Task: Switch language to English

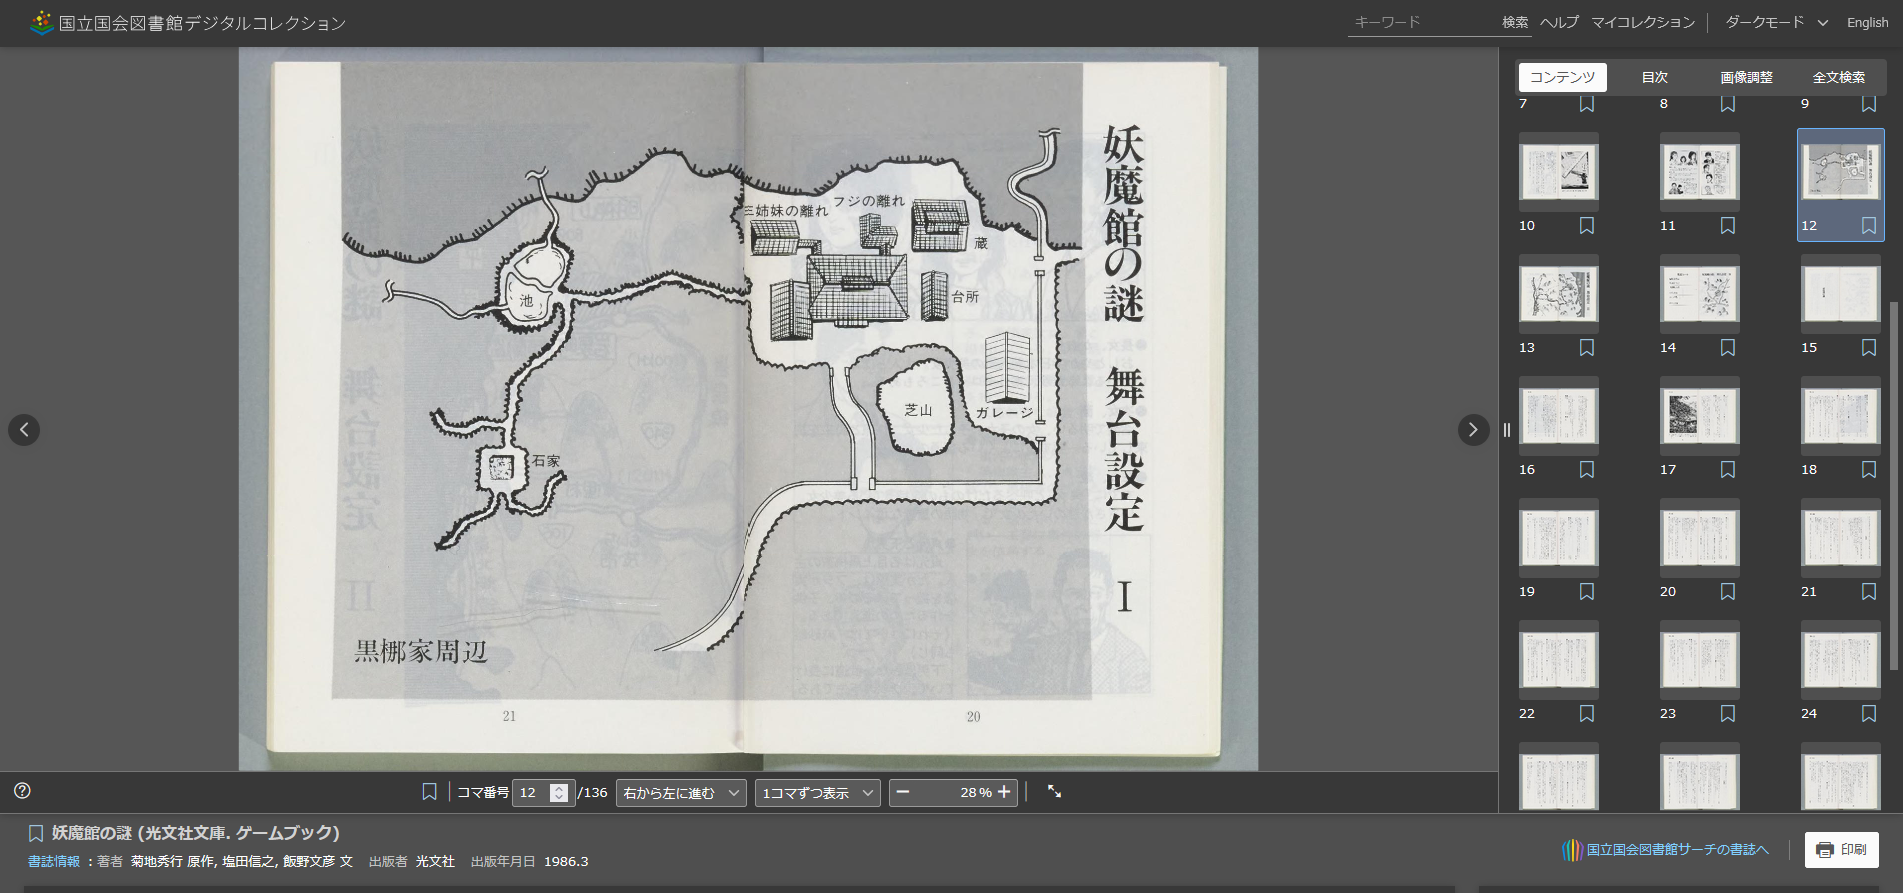Action: pos(1867,22)
